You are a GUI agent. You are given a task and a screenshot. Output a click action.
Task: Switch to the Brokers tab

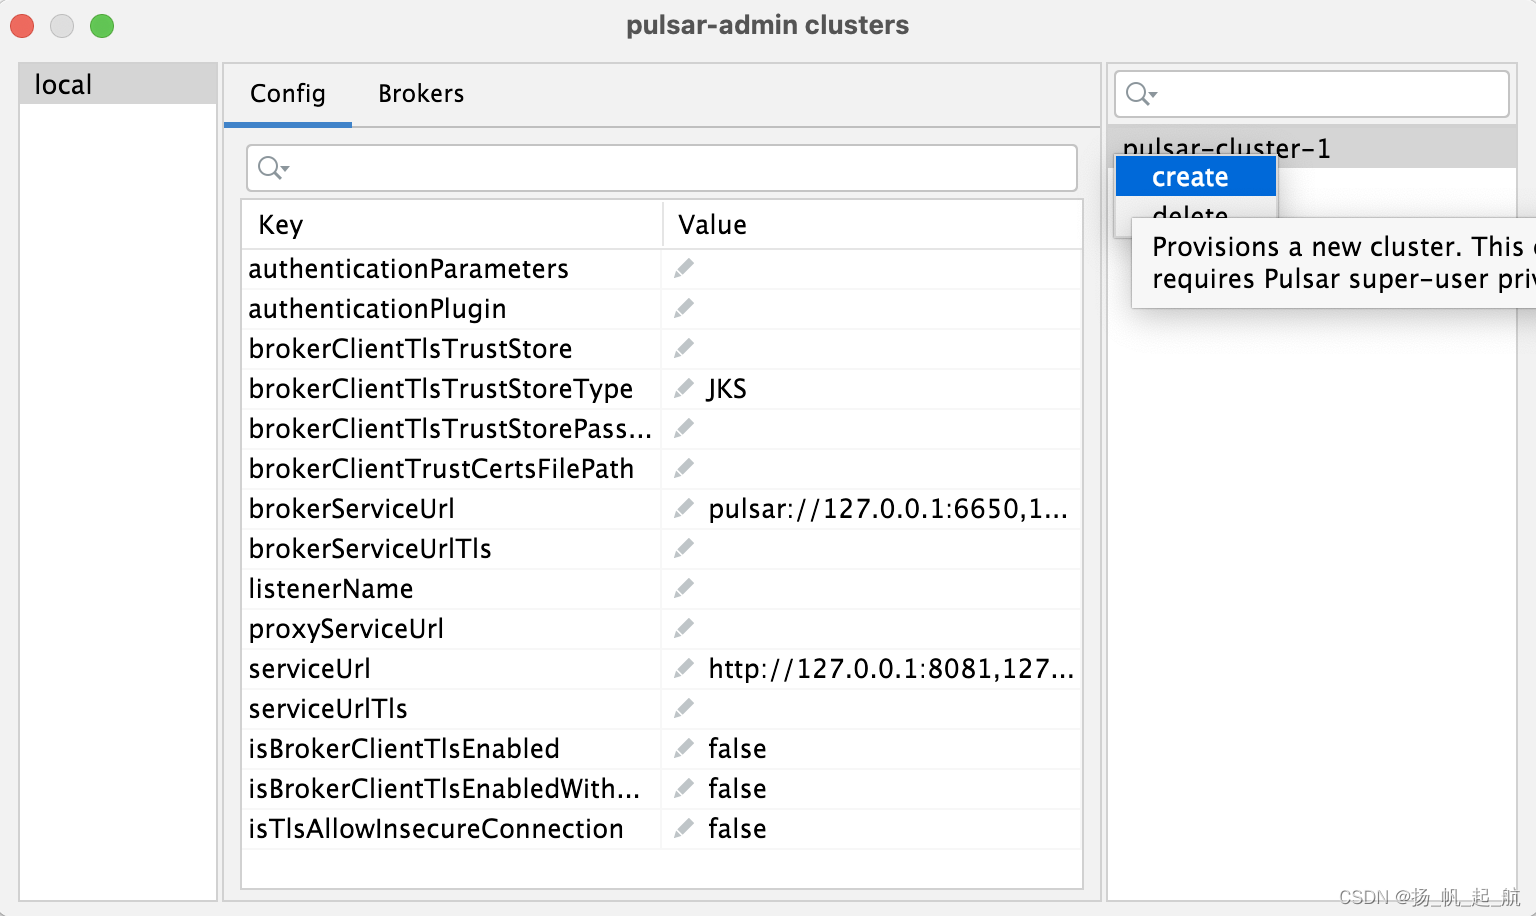point(420,93)
